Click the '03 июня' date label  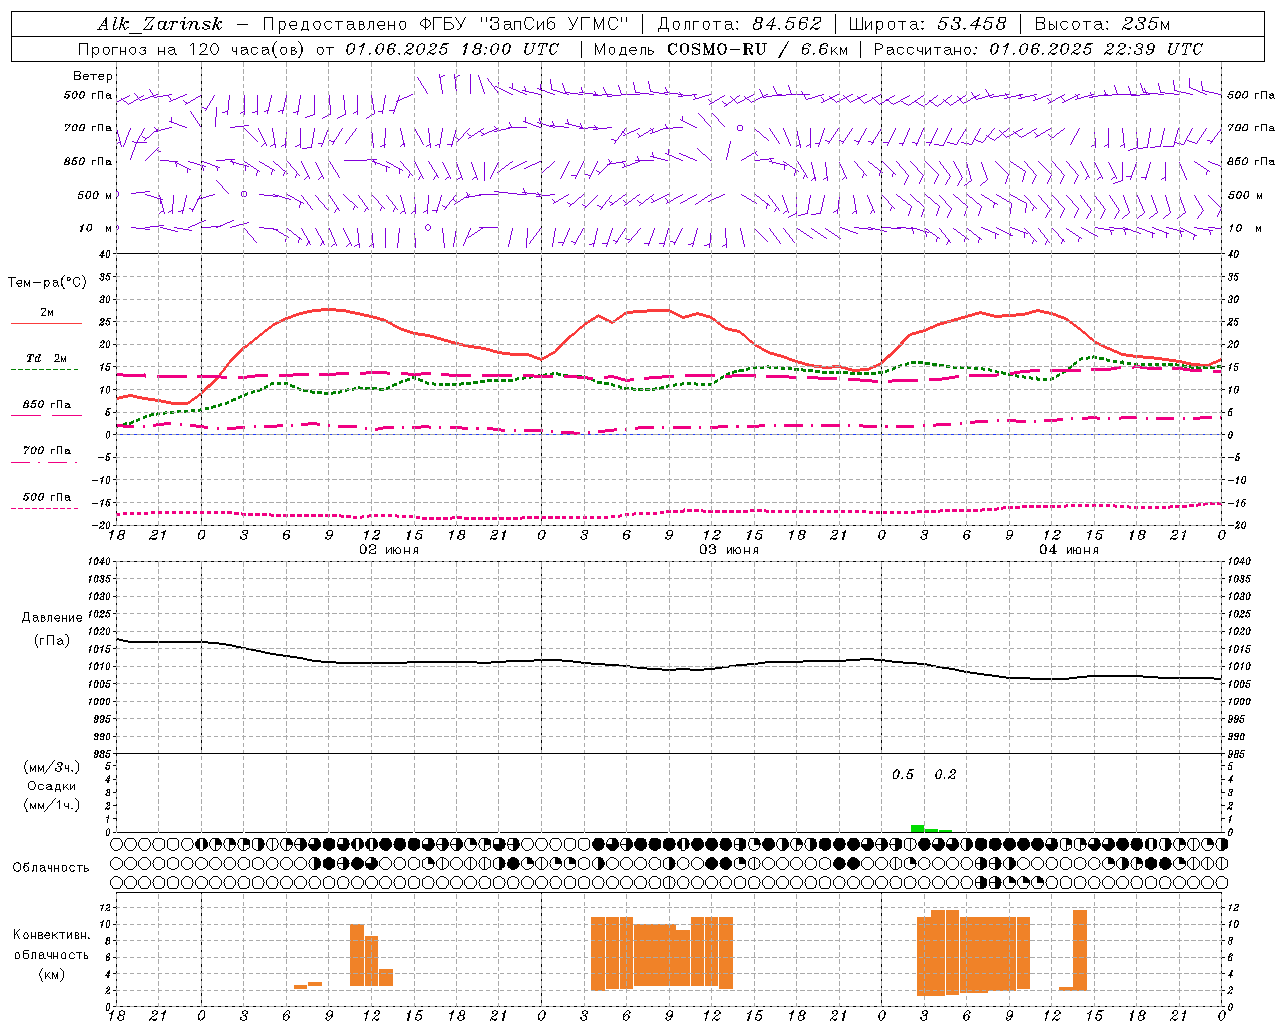(729, 550)
